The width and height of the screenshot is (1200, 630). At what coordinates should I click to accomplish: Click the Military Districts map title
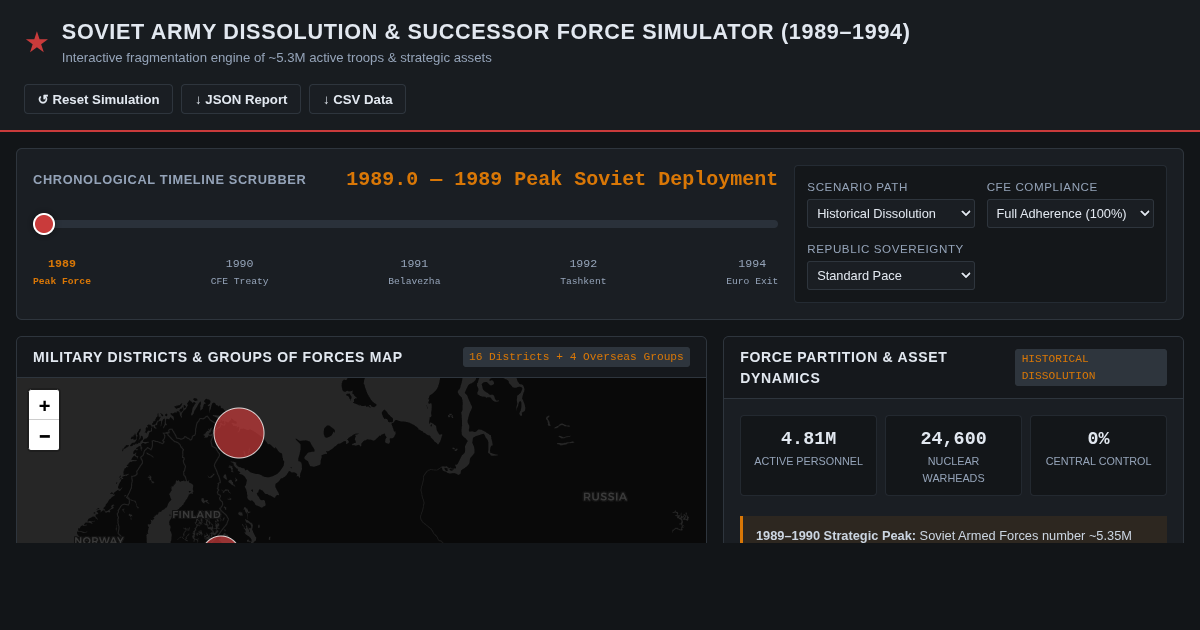click(218, 357)
